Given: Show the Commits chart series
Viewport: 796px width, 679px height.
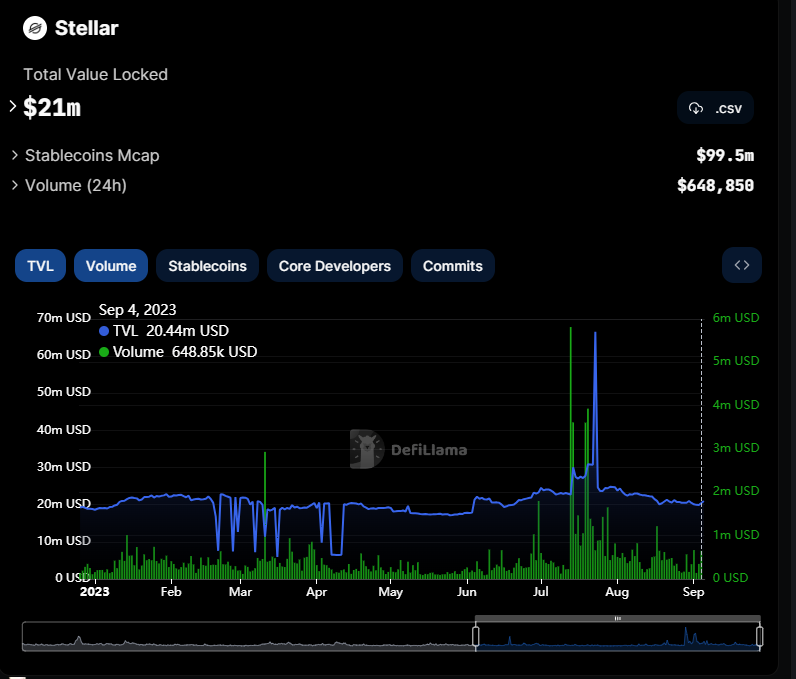Looking at the screenshot, I should coord(452,266).
